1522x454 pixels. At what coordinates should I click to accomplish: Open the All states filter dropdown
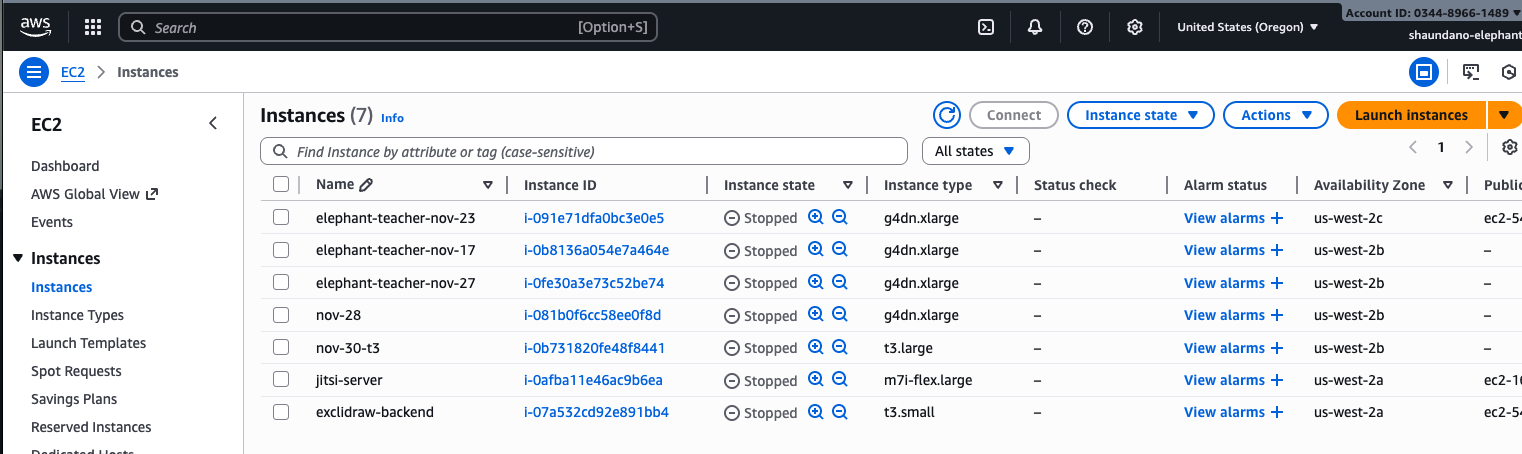tap(975, 151)
